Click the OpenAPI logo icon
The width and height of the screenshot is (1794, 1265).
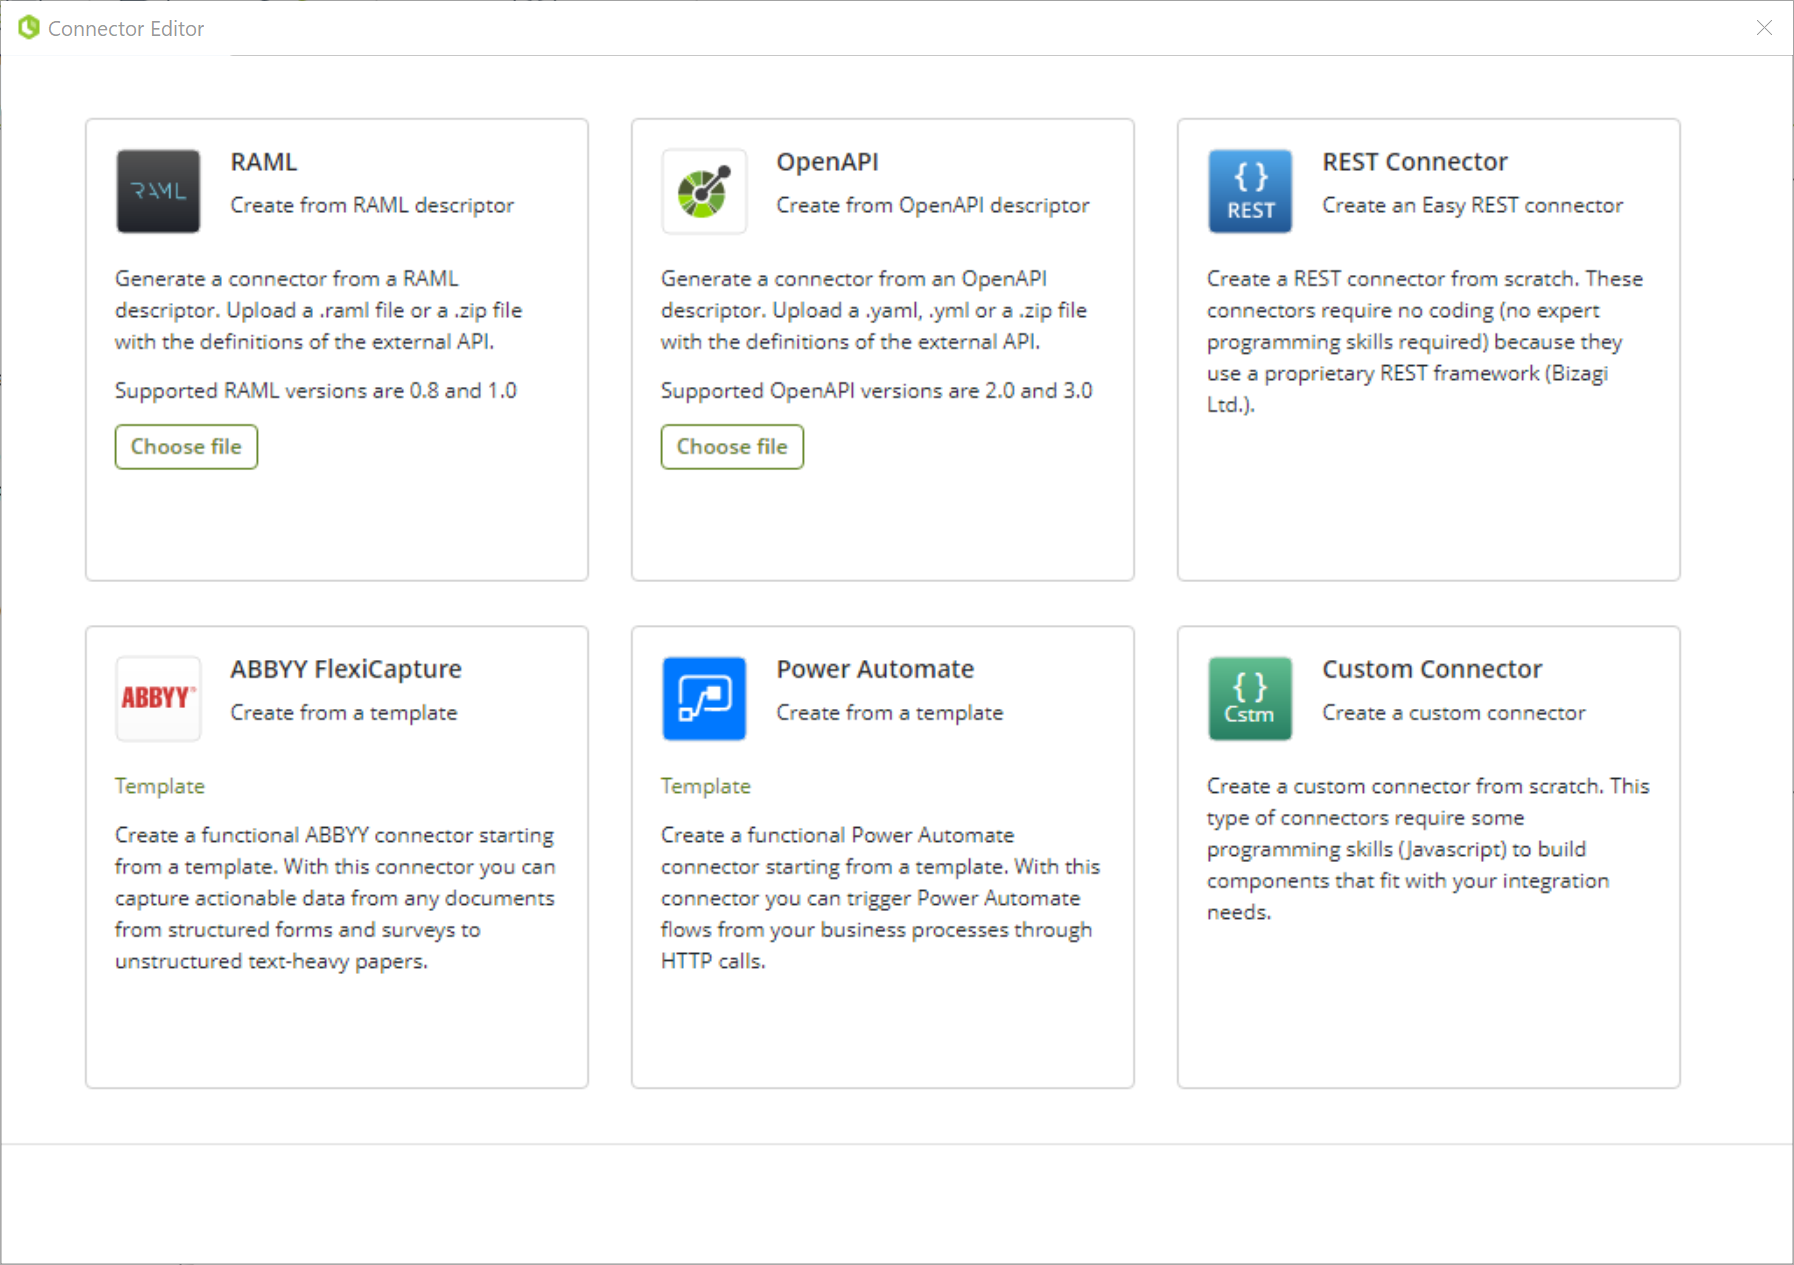coord(704,191)
